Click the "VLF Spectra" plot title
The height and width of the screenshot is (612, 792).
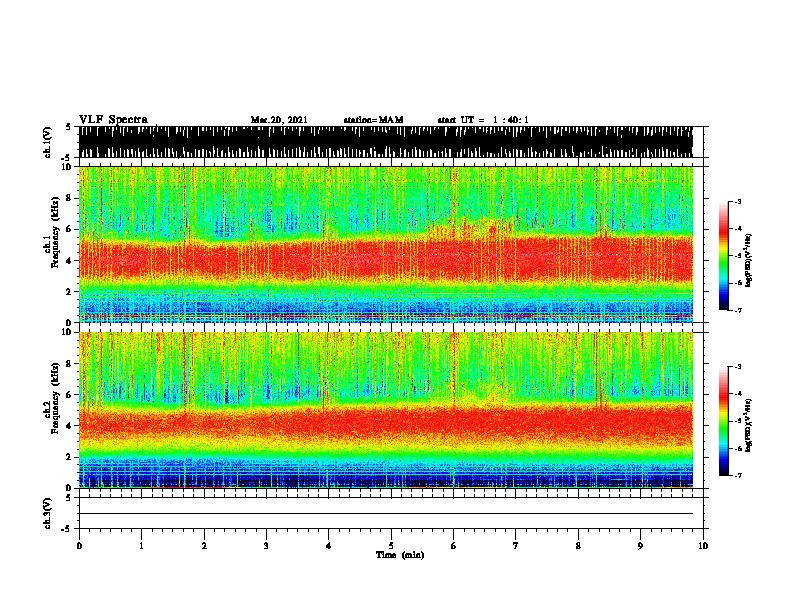pos(113,120)
